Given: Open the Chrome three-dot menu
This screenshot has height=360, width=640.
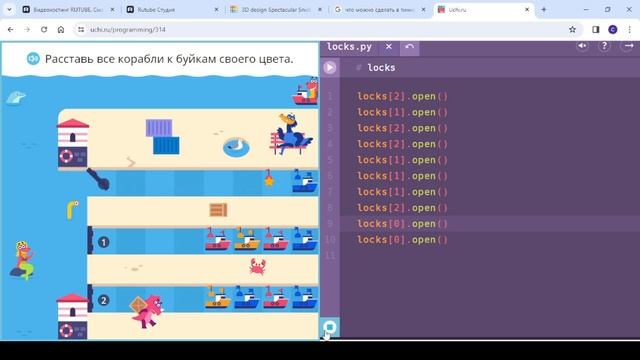Looking at the screenshot, I should (x=629, y=29).
